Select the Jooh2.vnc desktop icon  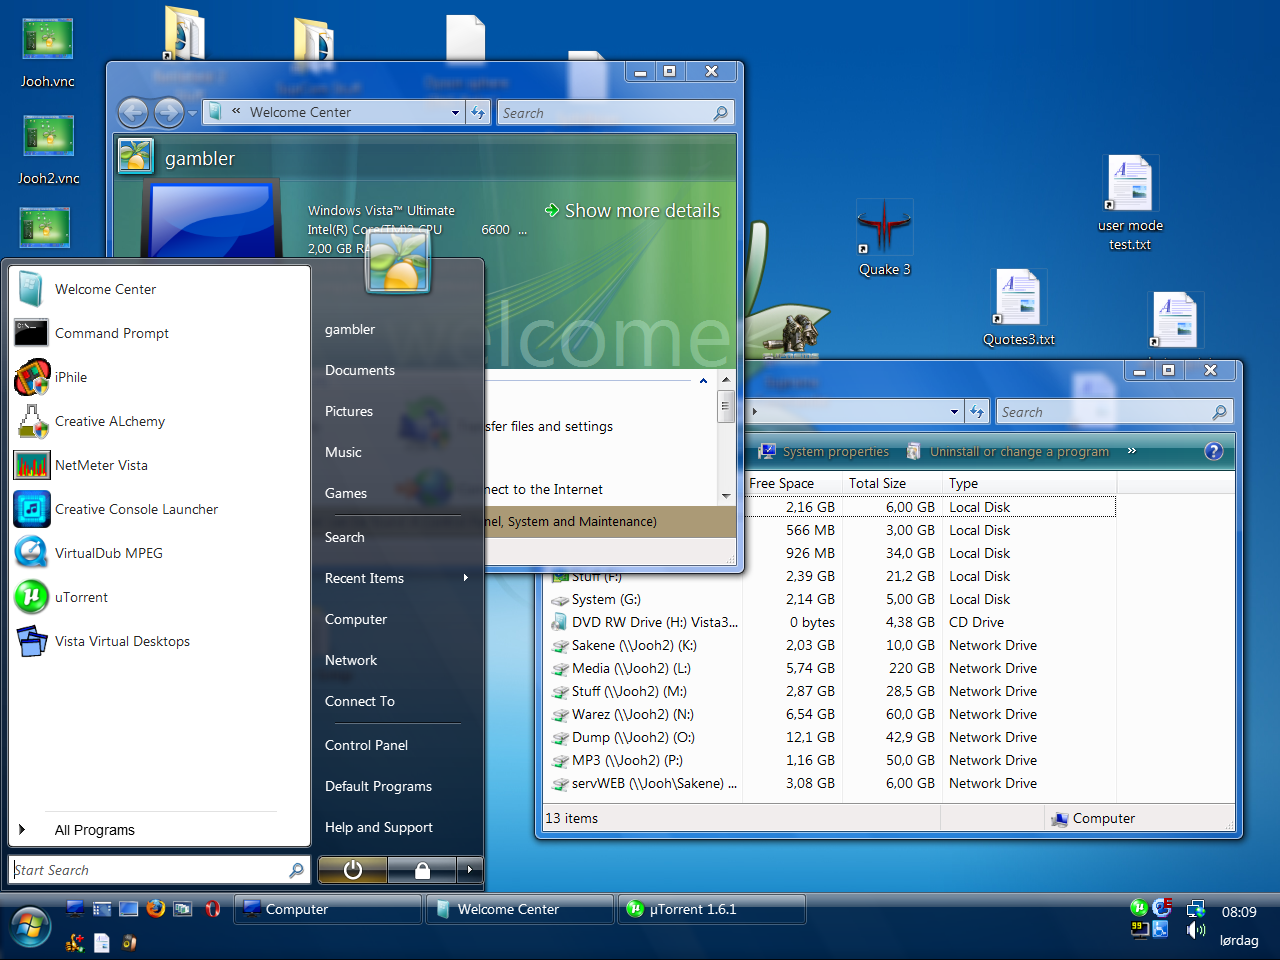pyautogui.click(x=48, y=150)
